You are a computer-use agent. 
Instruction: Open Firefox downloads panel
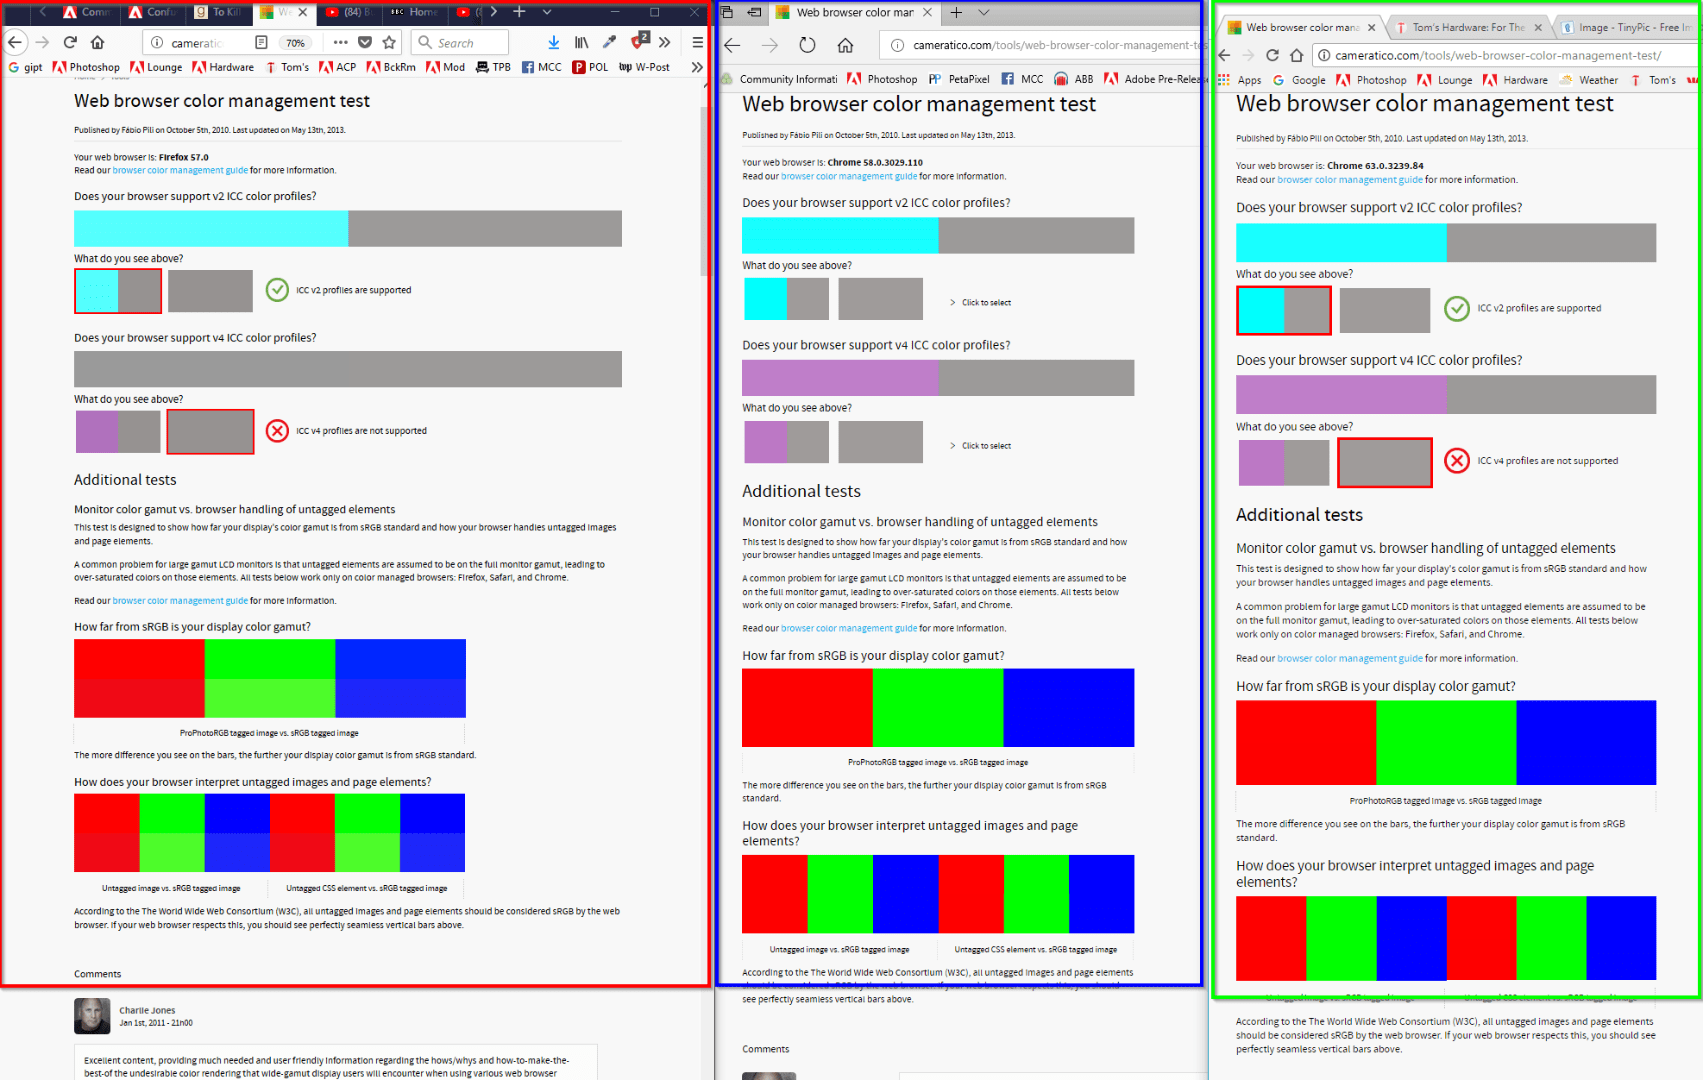[553, 42]
